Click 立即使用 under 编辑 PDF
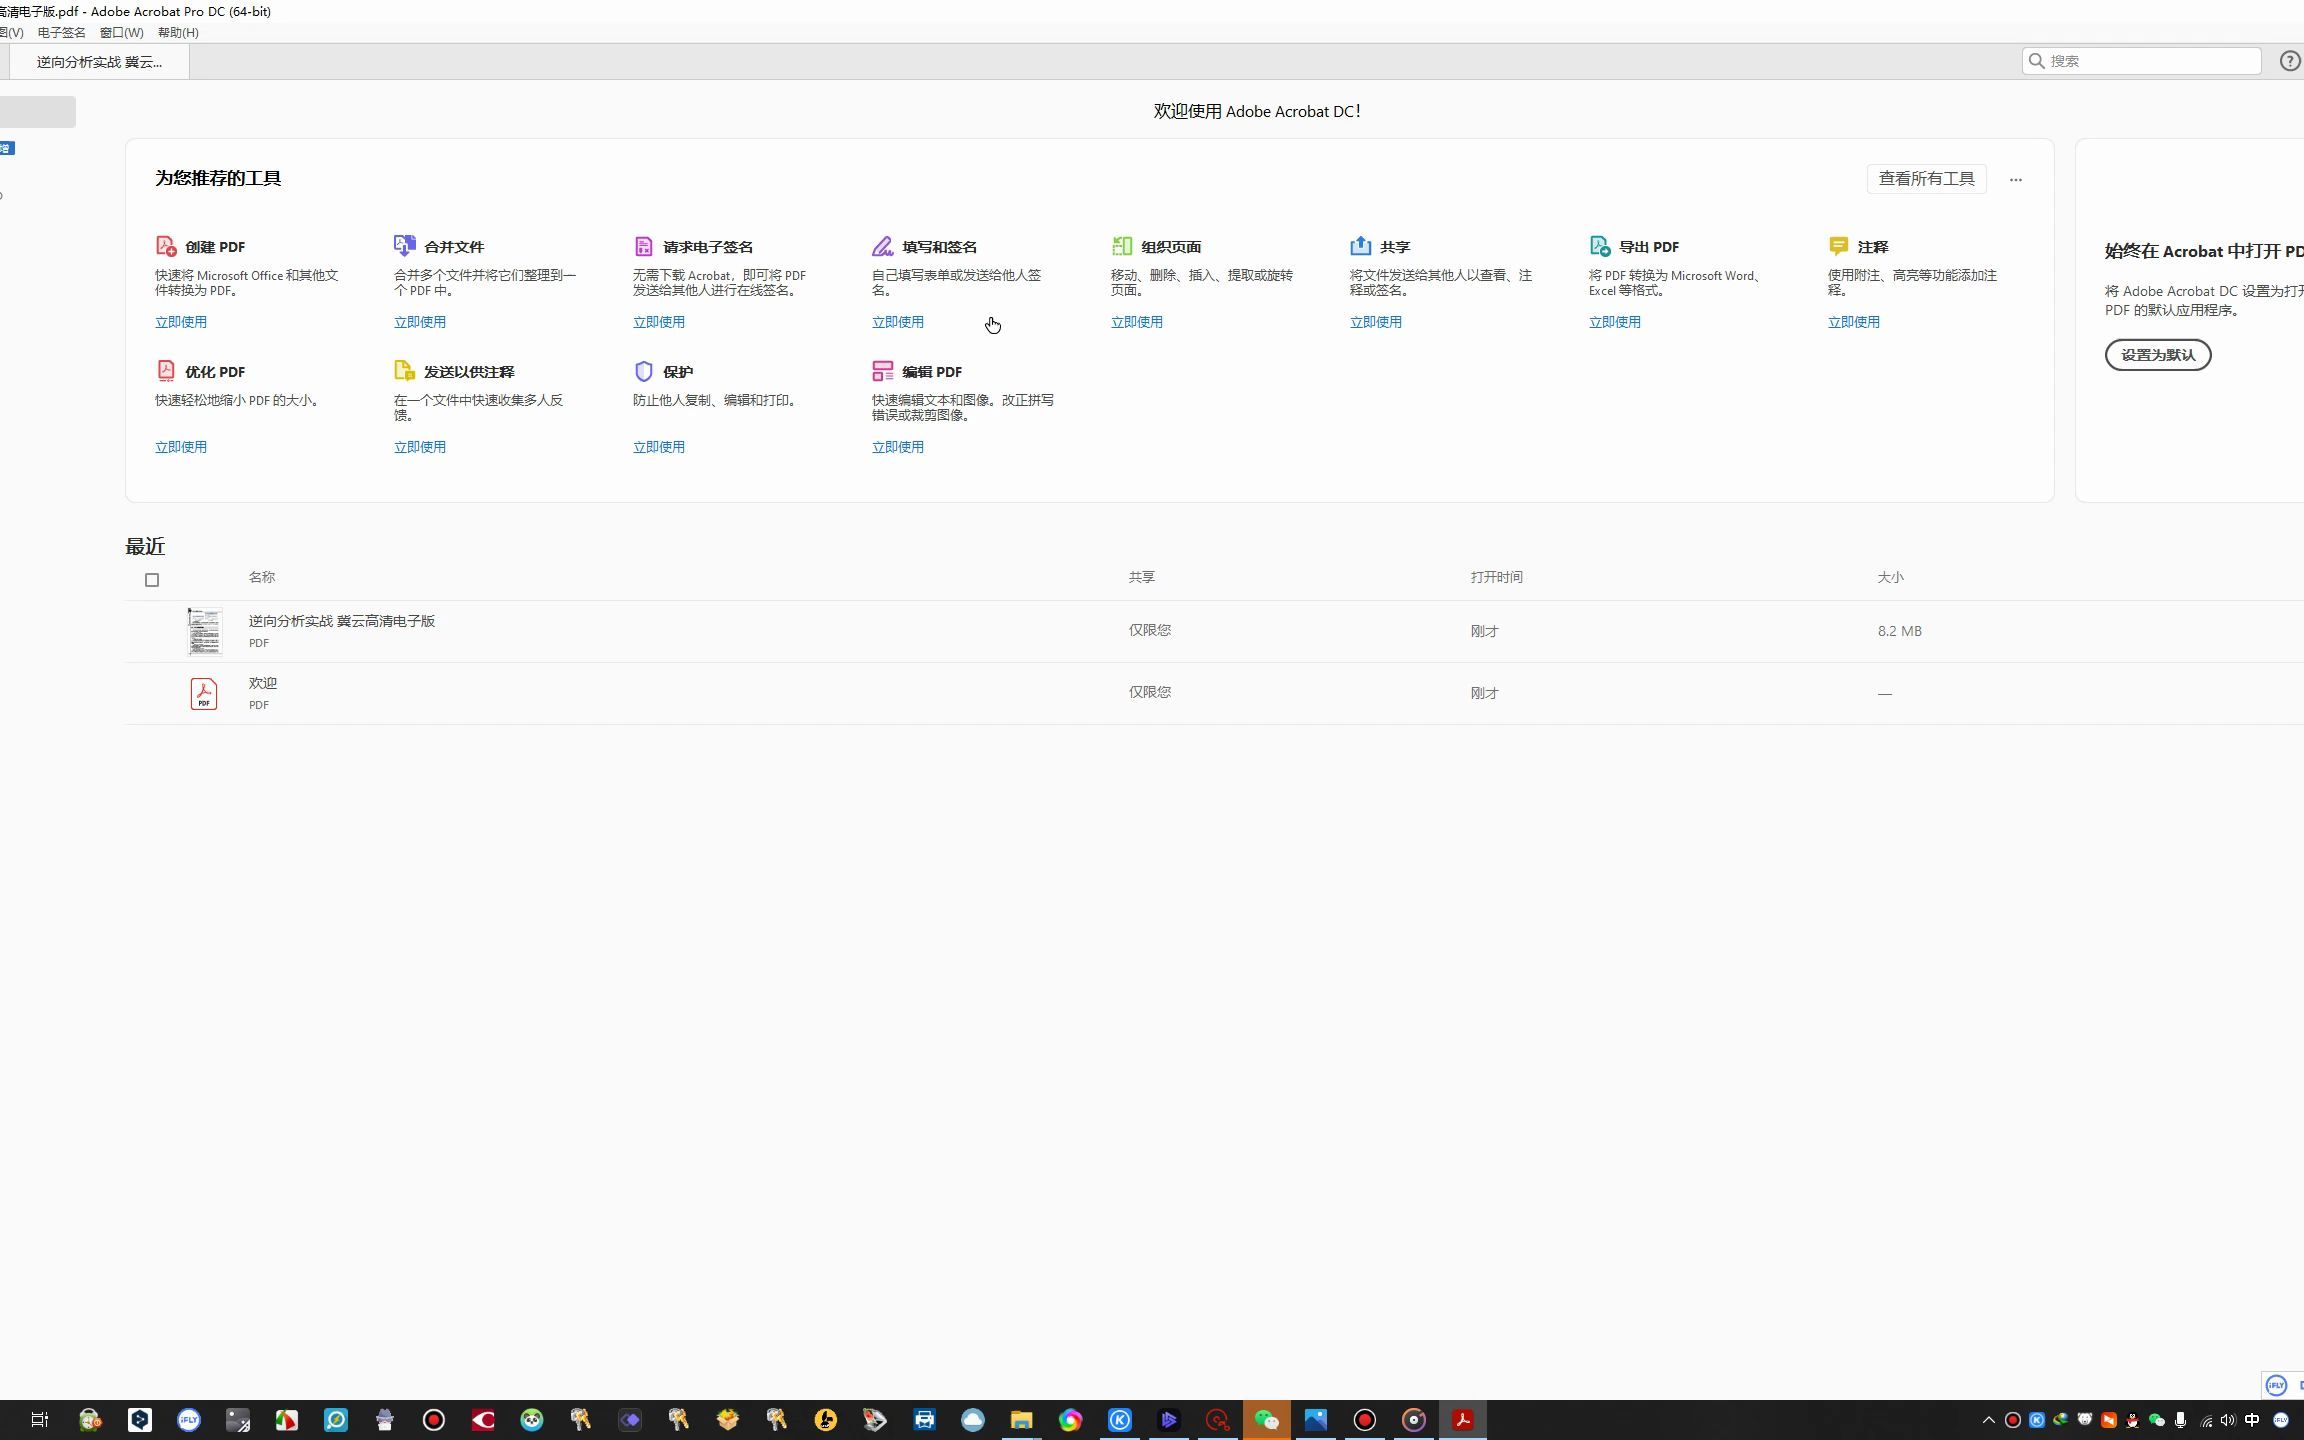 pyautogui.click(x=898, y=447)
